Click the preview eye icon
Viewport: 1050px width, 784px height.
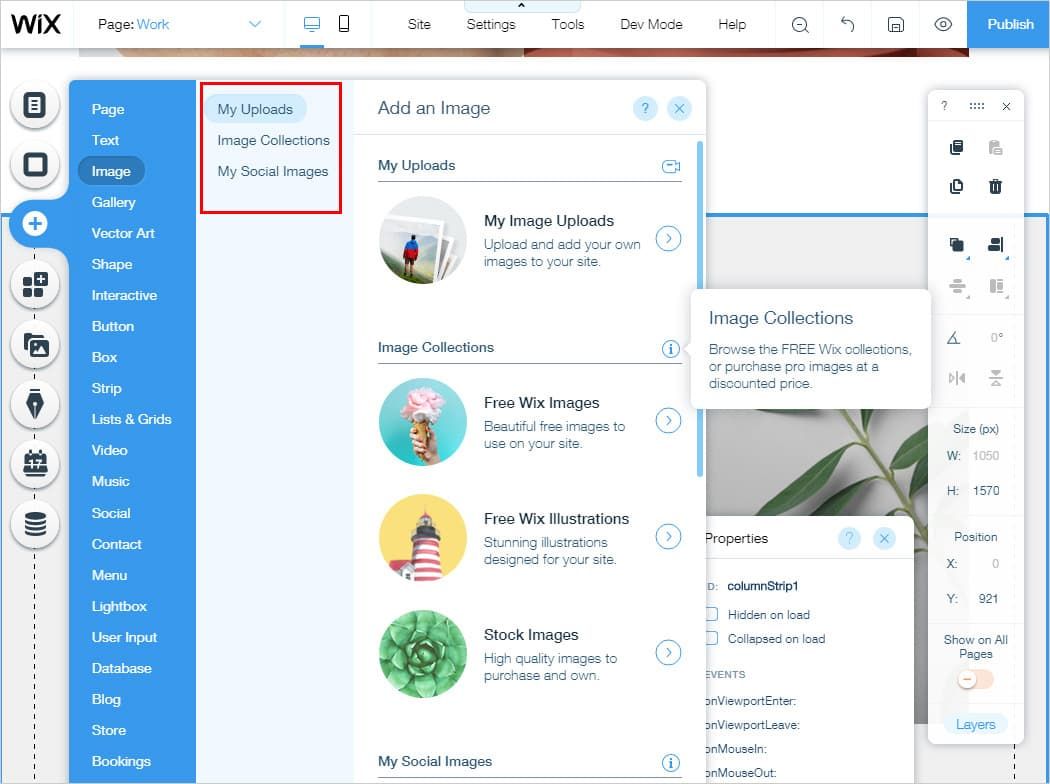pyautogui.click(x=943, y=25)
